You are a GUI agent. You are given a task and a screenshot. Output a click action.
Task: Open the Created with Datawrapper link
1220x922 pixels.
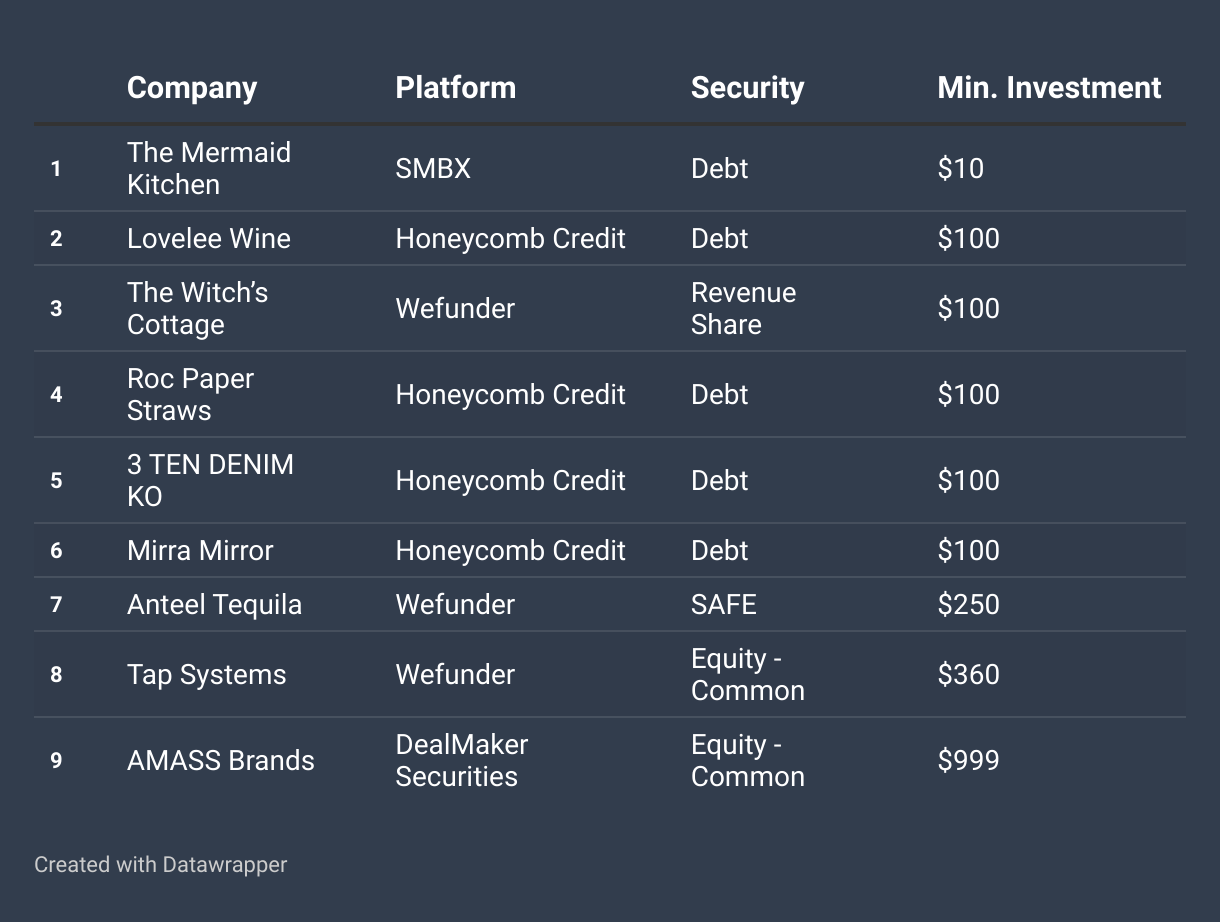(x=161, y=864)
